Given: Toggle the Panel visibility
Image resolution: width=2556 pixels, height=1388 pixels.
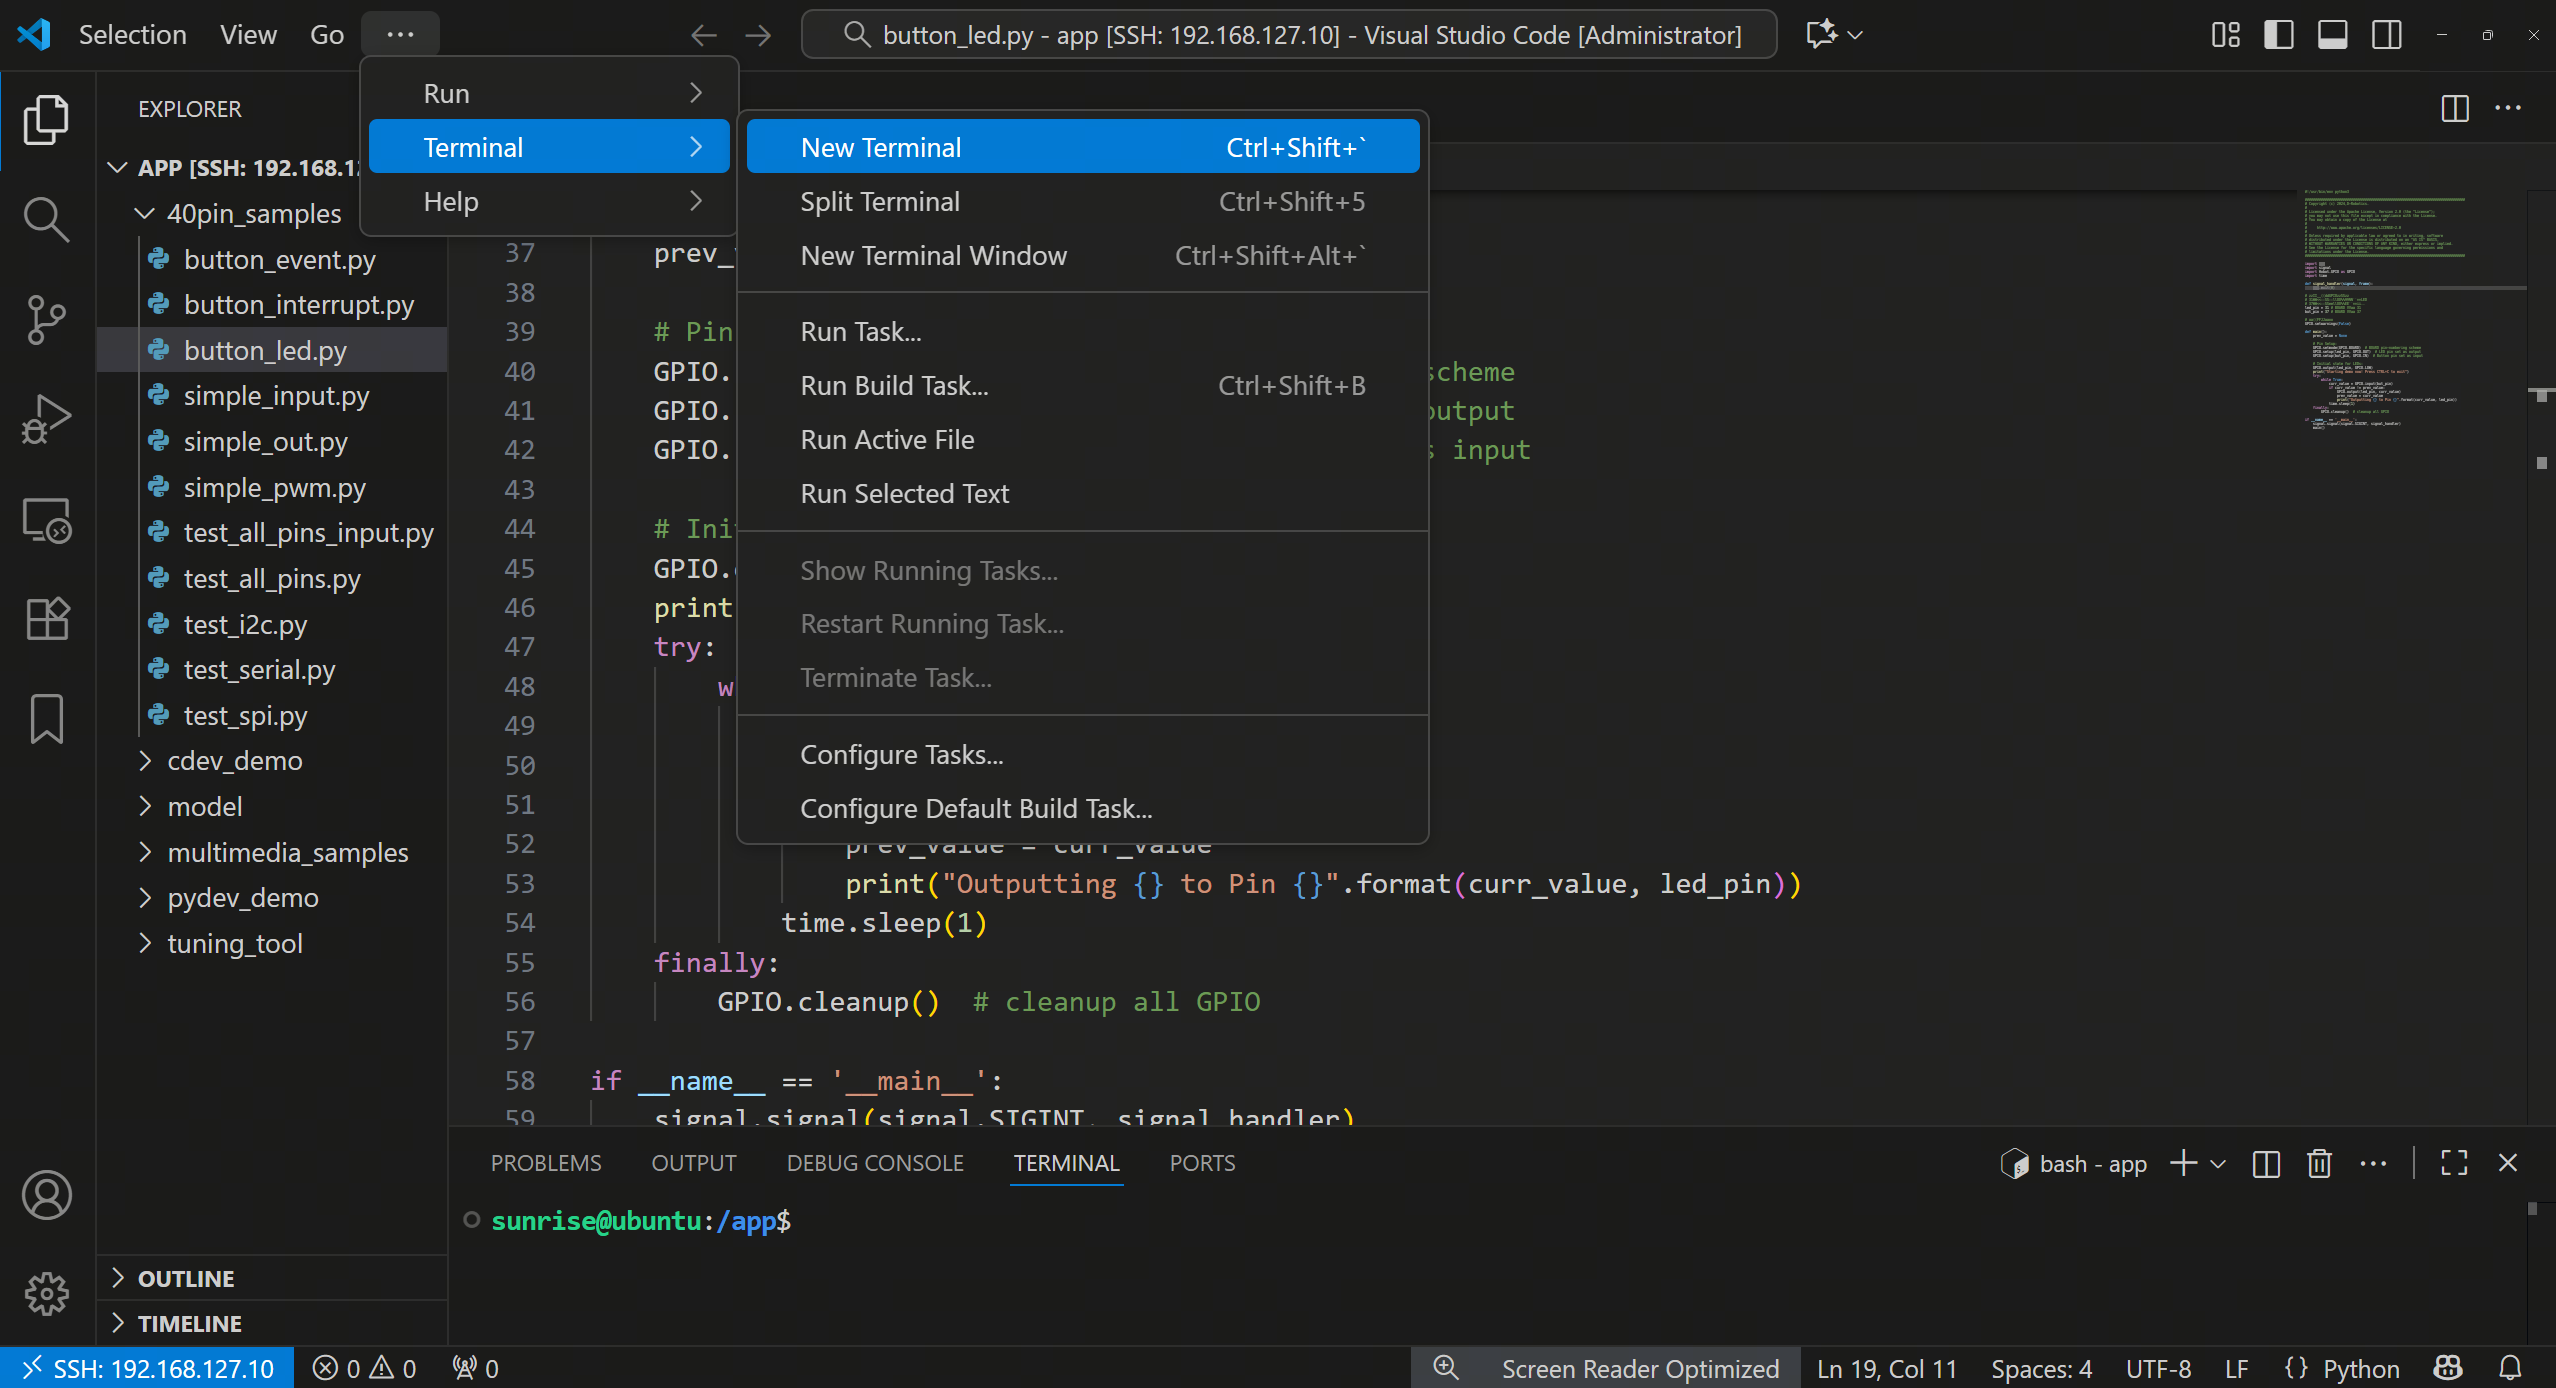Looking at the screenshot, I should (x=2332, y=34).
